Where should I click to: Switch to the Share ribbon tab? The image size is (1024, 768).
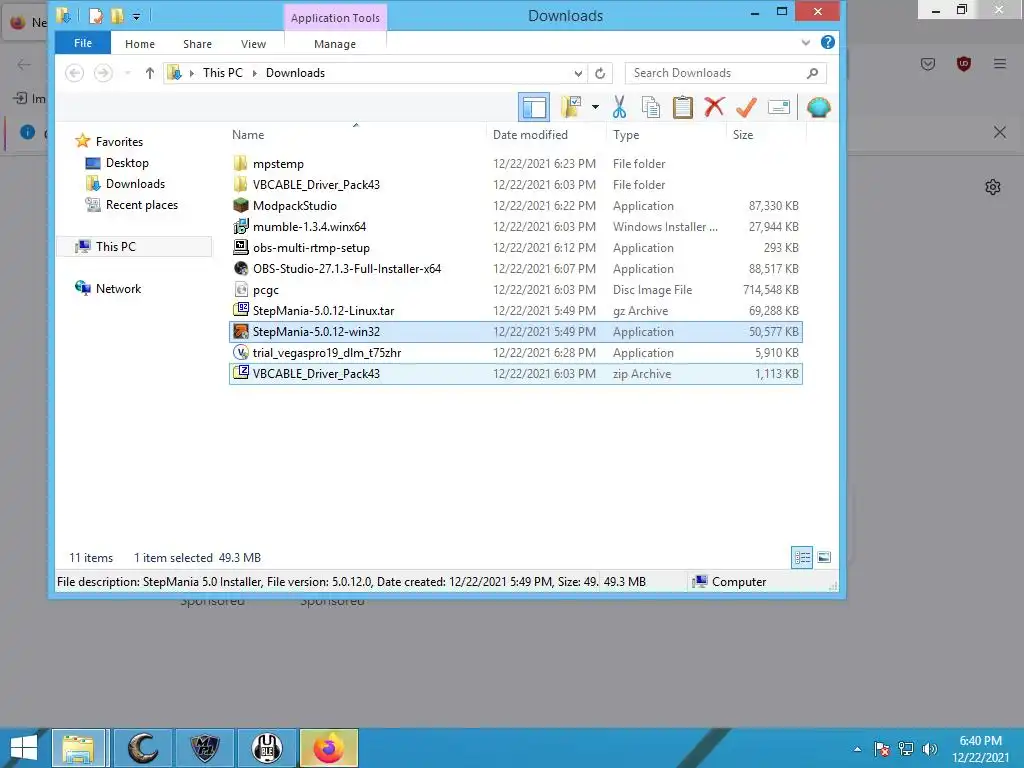point(197,44)
